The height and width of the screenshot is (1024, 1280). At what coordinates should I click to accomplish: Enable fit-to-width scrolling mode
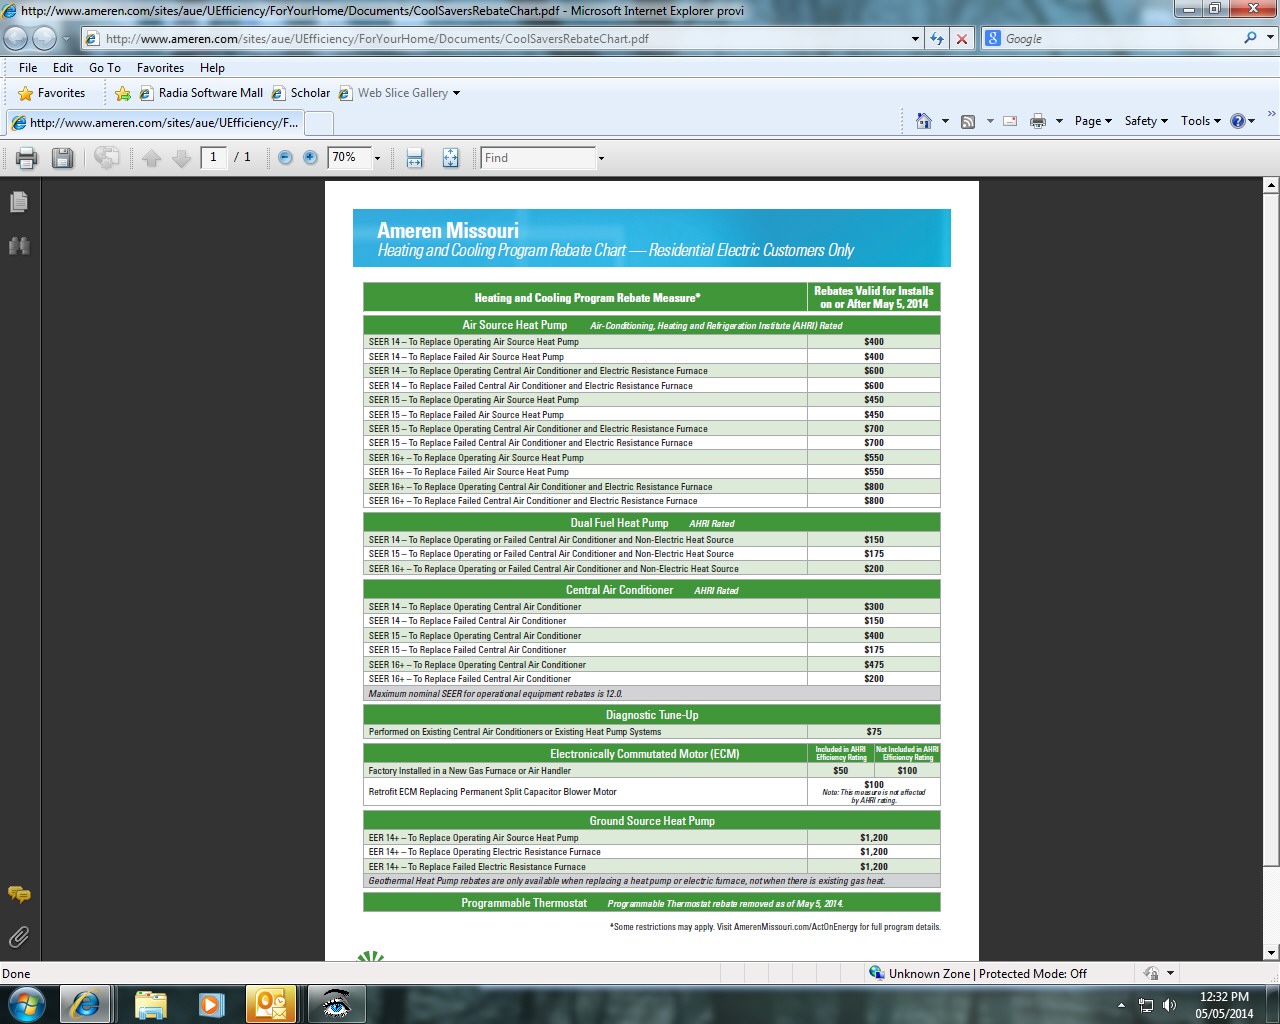point(414,158)
